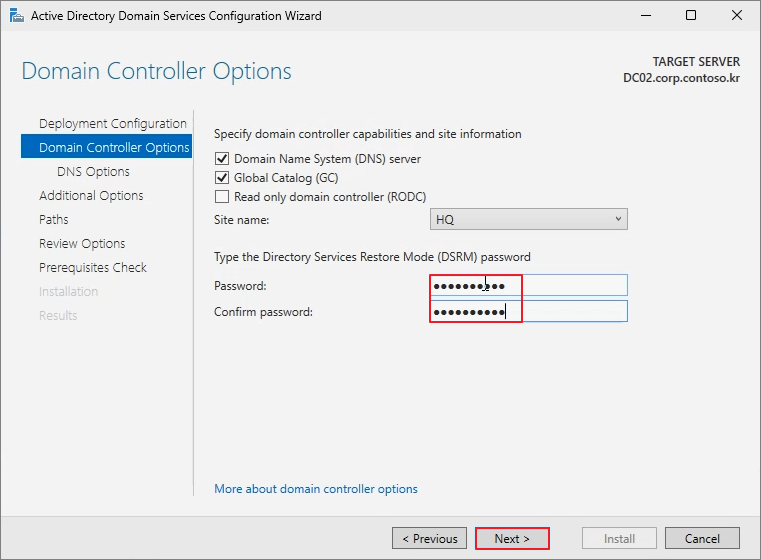Uncheck Domain Name System (DNS) server checkbox
The width and height of the screenshot is (761, 560).
(x=222, y=159)
